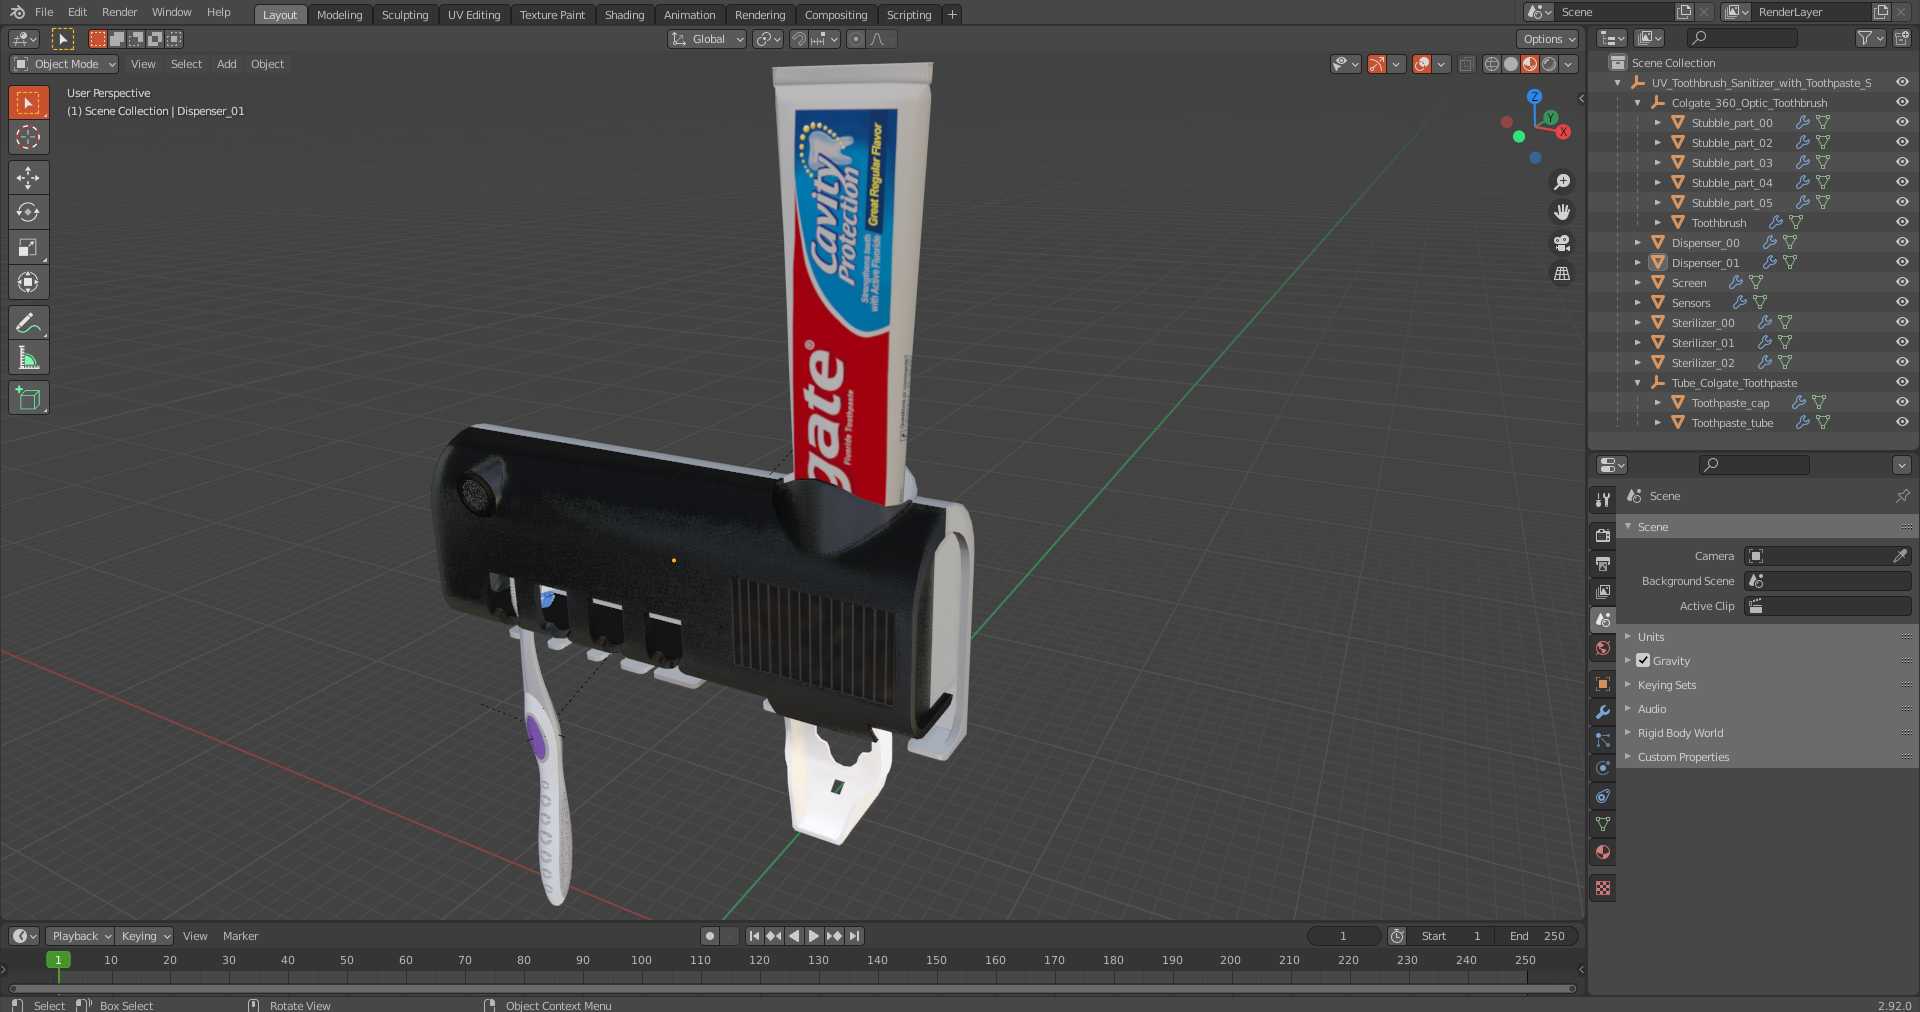Select Rendered viewport shading sphere
The width and height of the screenshot is (1920, 1012).
tap(1549, 64)
